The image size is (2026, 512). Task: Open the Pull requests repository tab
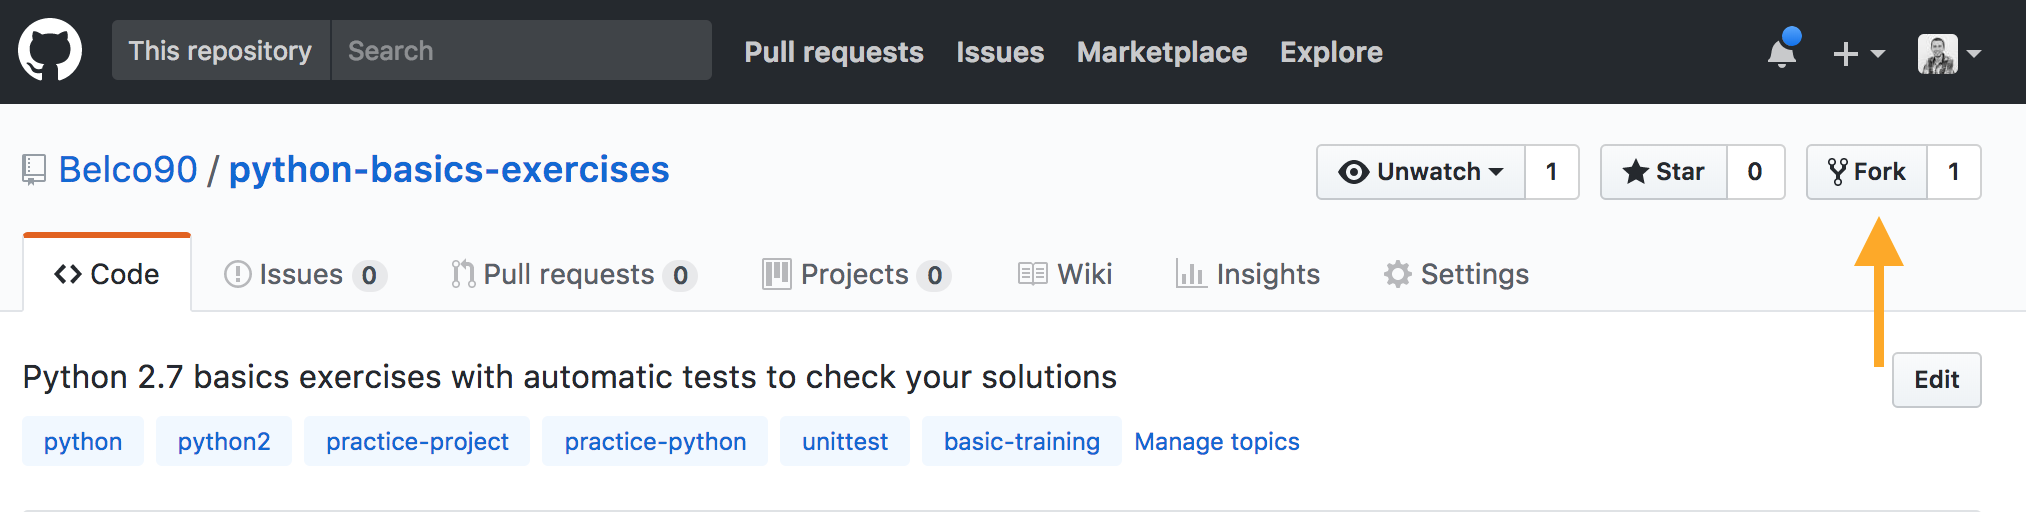(572, 274)
